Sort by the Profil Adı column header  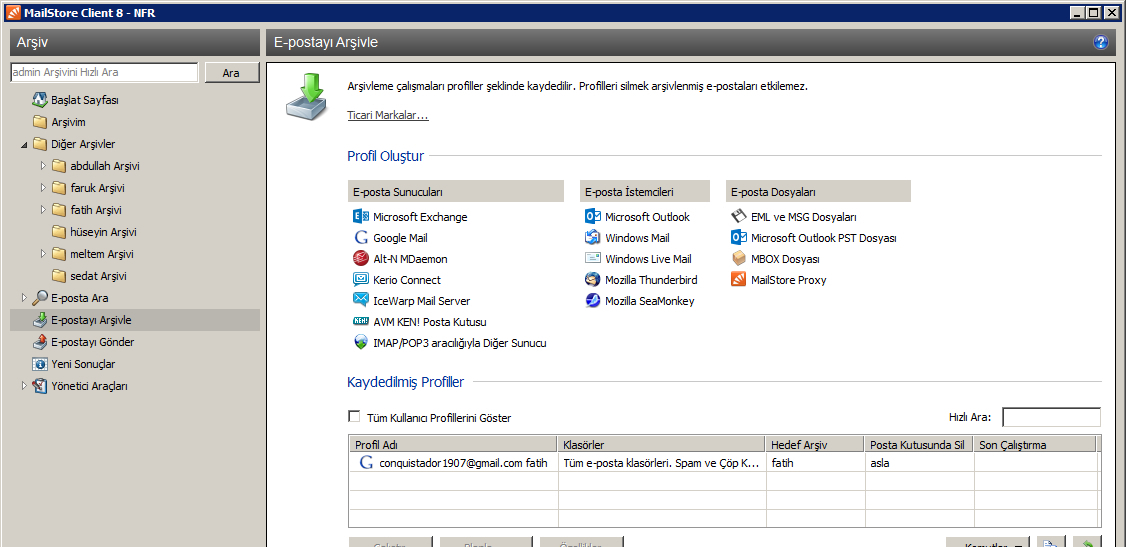point(452,444)
